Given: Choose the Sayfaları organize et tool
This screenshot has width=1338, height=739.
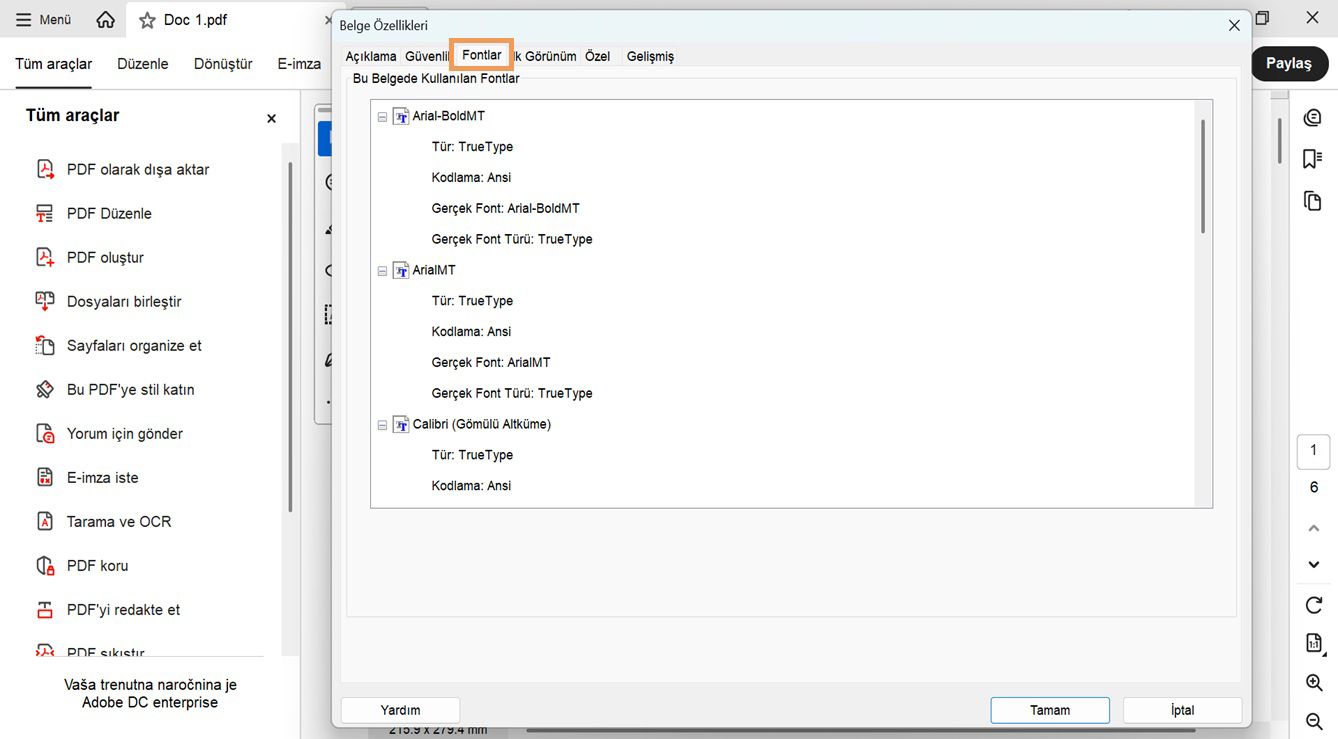Looking at the screenshot, I should click(x=119, y=345).
